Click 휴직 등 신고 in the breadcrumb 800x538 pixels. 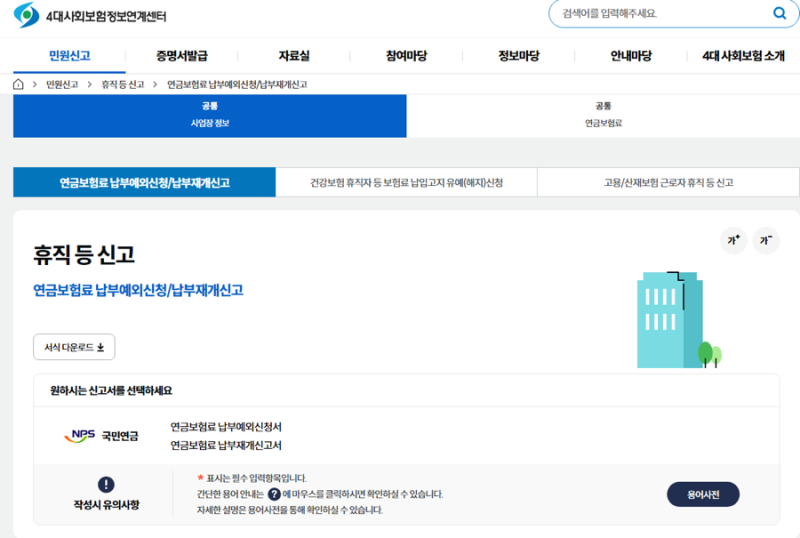click(x=122, y=85)
